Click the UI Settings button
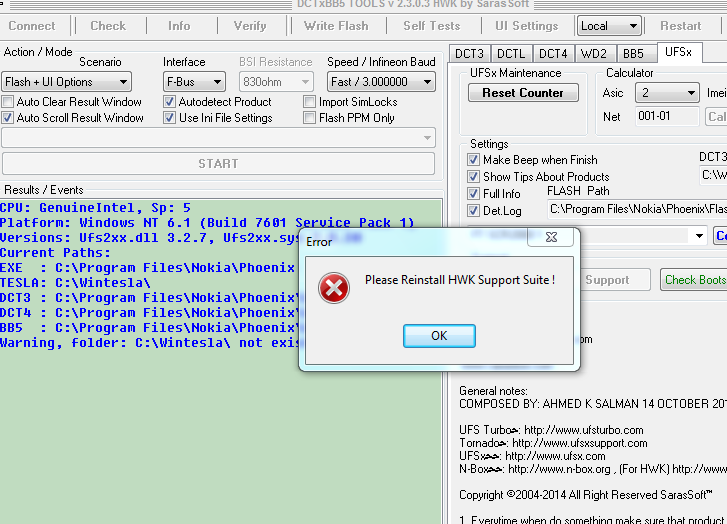Viewport: 727px width, 524px height. [527, 26]
